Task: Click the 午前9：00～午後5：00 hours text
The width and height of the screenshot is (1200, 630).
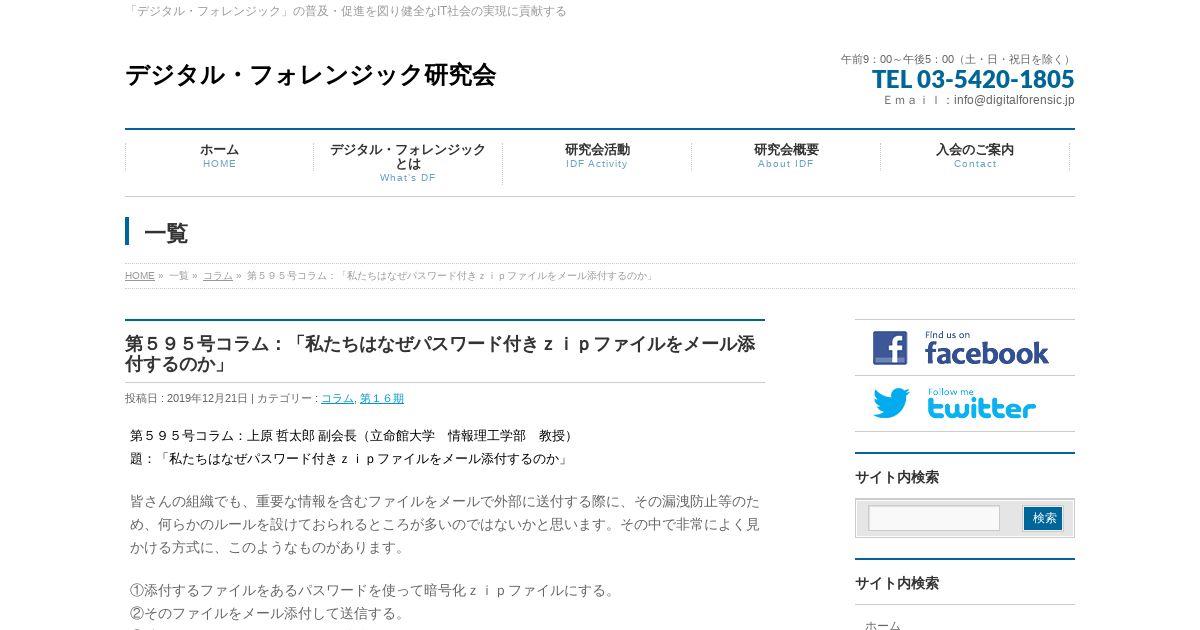Action: pyautogui.click(x=957, y=59)
